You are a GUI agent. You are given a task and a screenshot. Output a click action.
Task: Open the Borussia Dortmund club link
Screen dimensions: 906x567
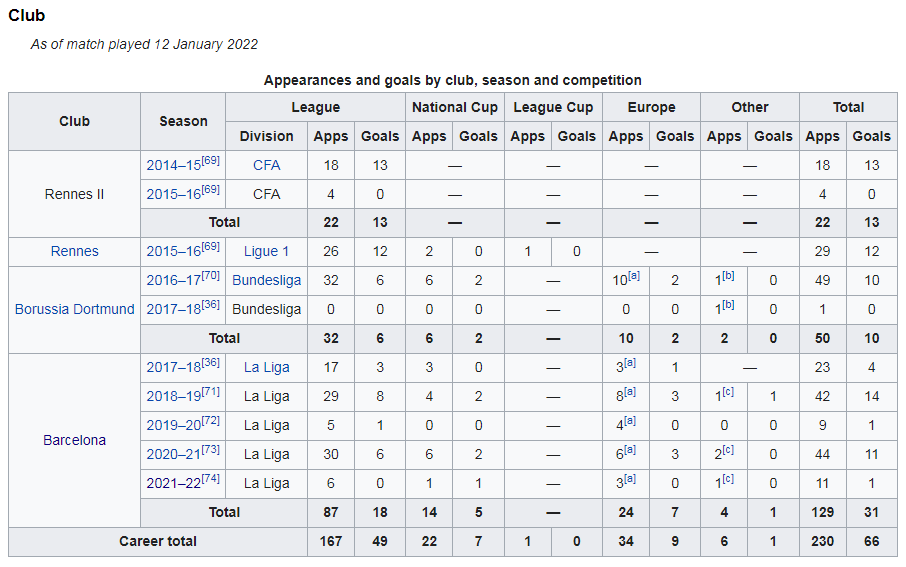(x=75, y=309)
